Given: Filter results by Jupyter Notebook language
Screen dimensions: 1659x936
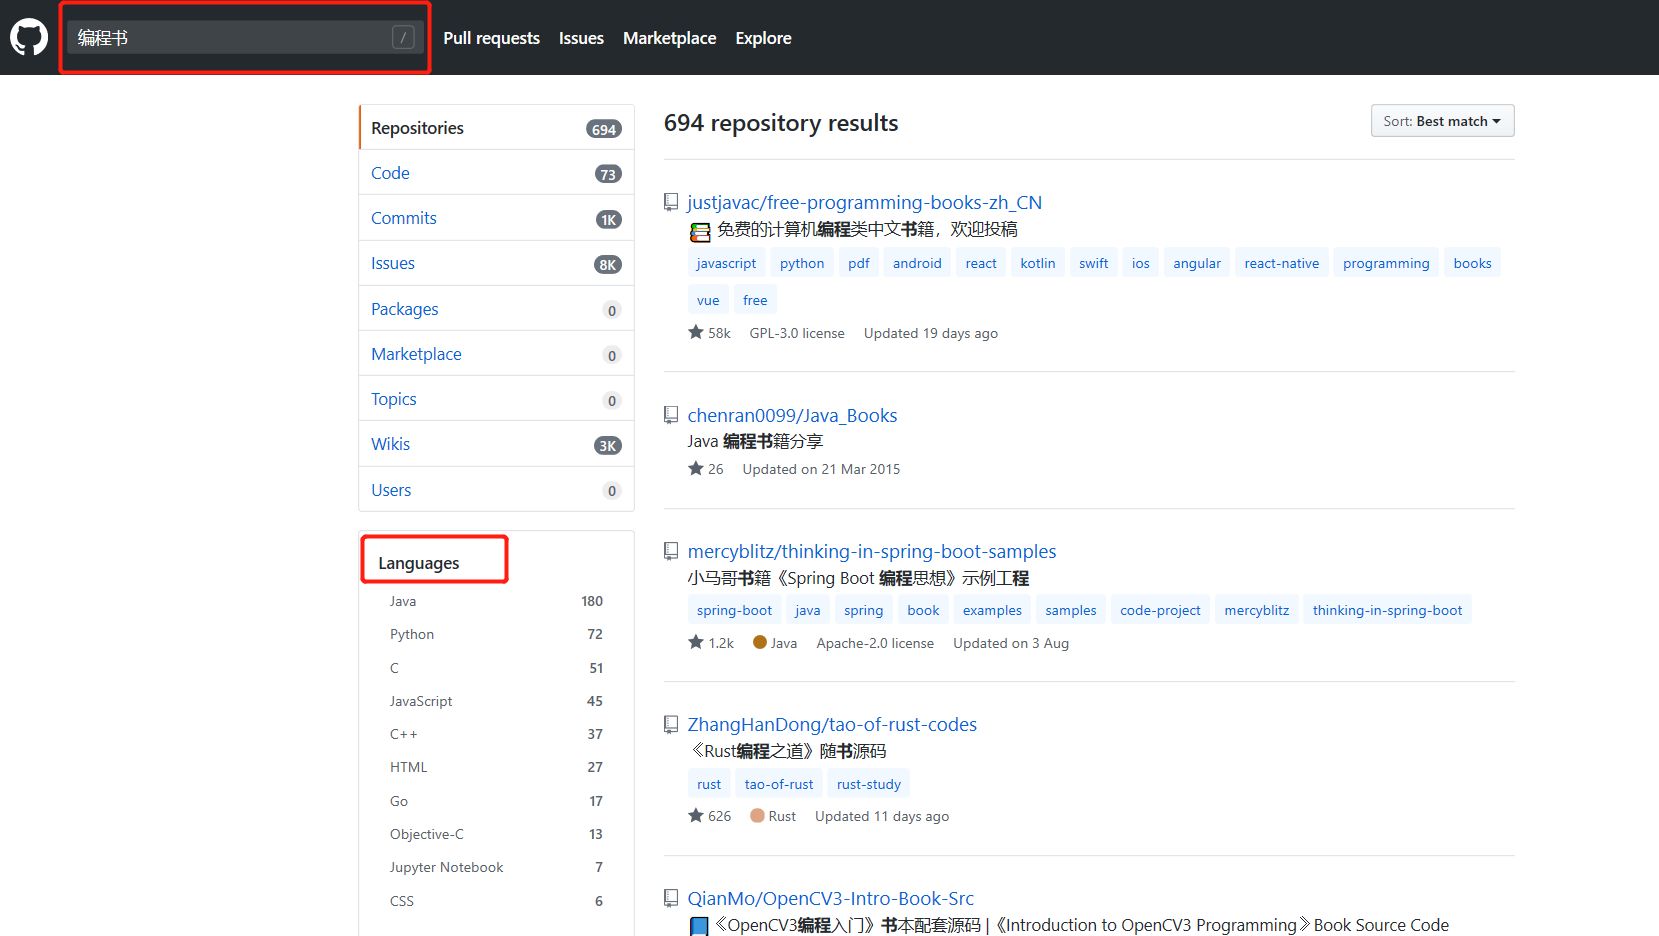Looking at the screenshot, I should click(496, 867).
